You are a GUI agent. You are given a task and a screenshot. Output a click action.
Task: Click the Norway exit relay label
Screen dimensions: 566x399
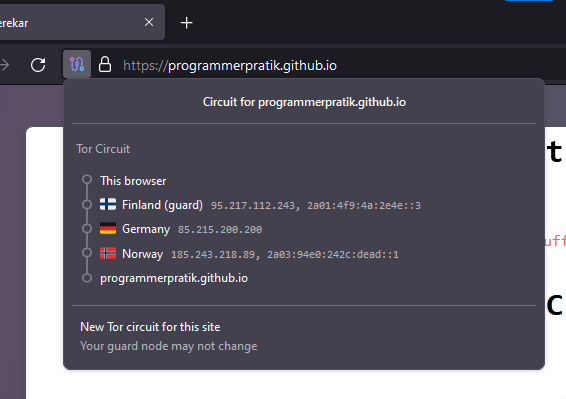(x=143, y=254)
